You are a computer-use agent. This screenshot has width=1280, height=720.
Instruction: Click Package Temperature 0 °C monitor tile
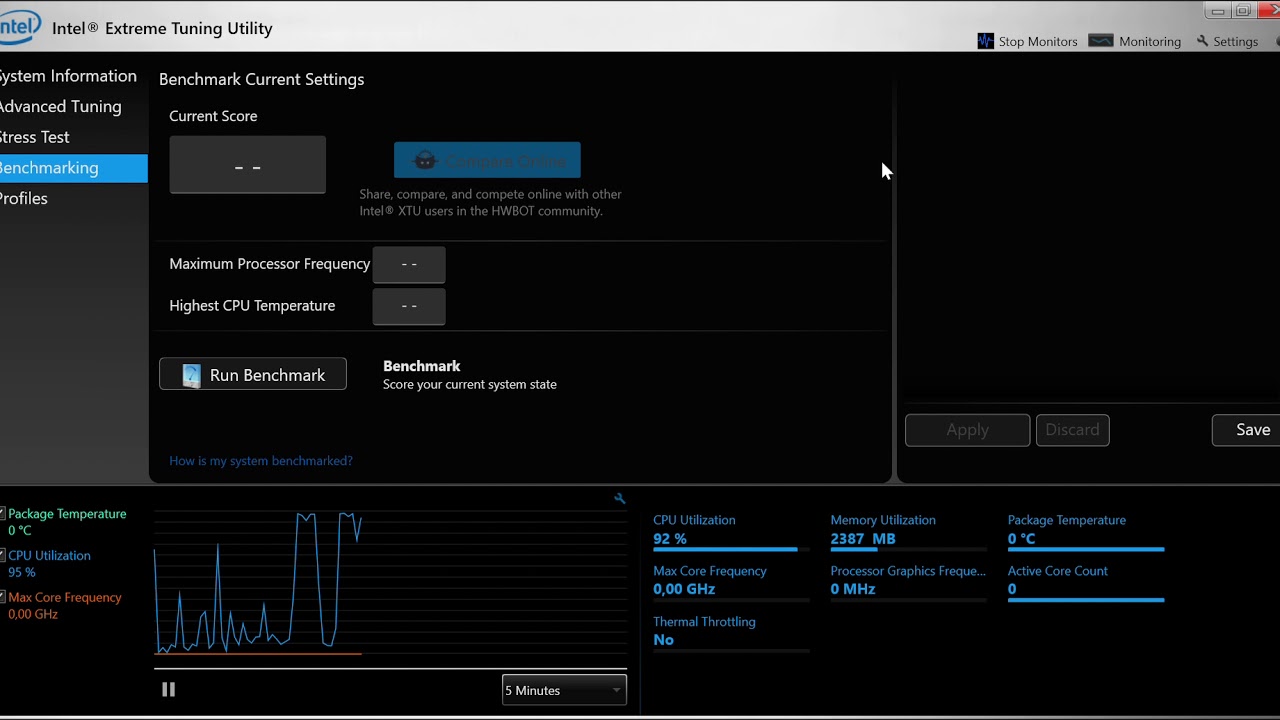pos(1086,531)
